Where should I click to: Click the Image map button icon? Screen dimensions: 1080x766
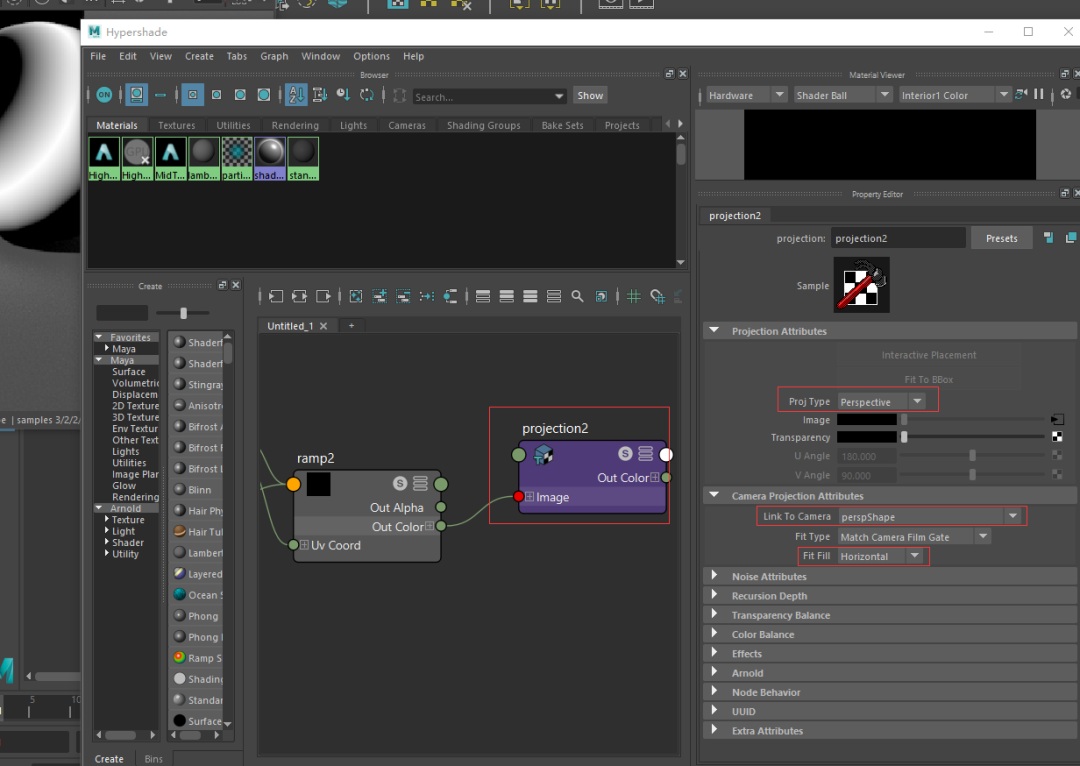click(1057, 420)
